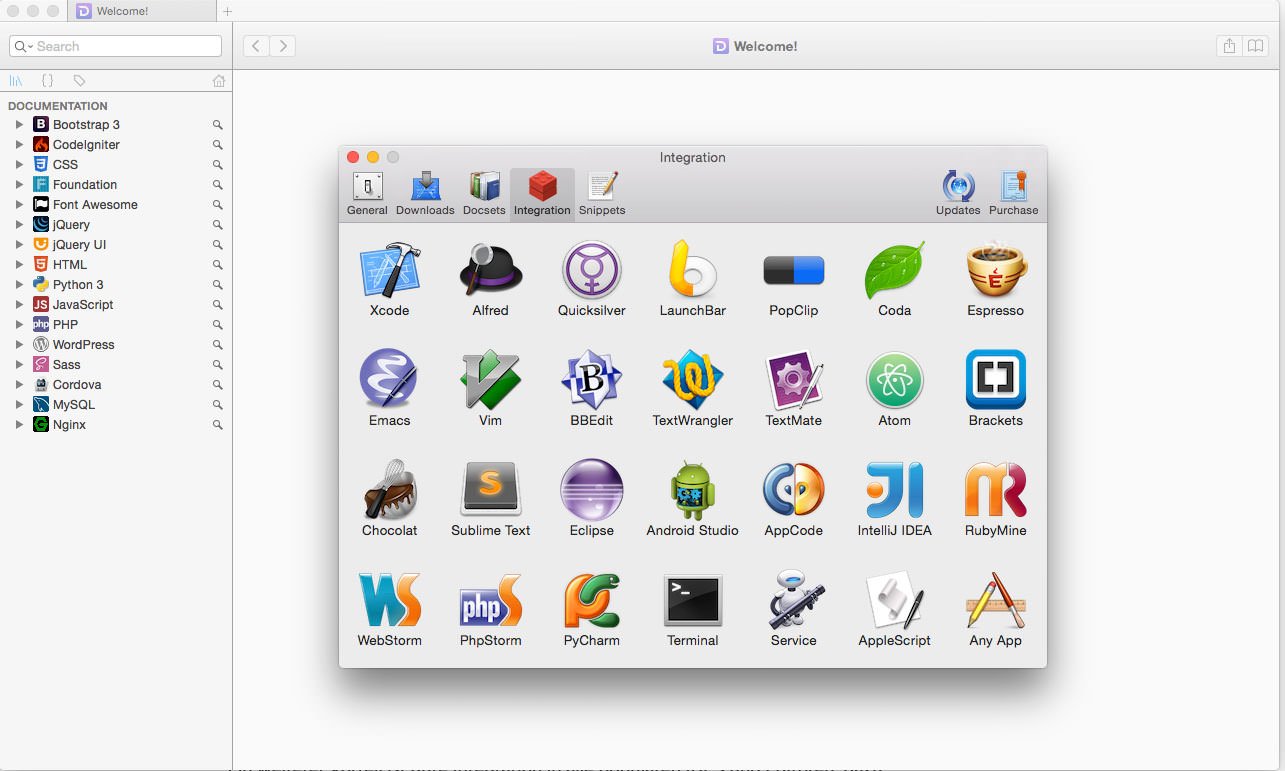Expand the CodeIgniter docset
This screenshot has width=1285, height=771.
(18, 145)
